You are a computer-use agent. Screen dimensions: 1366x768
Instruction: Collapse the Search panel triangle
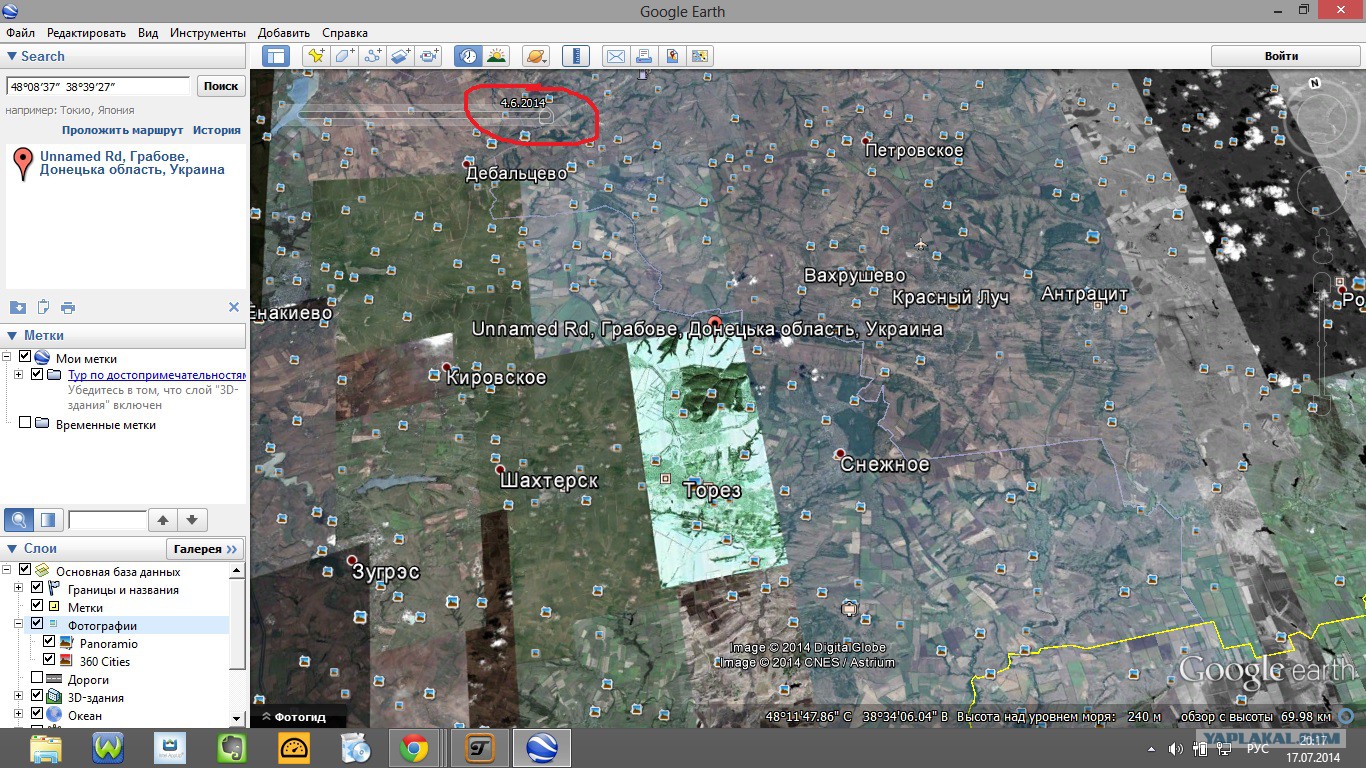[12, 57]
